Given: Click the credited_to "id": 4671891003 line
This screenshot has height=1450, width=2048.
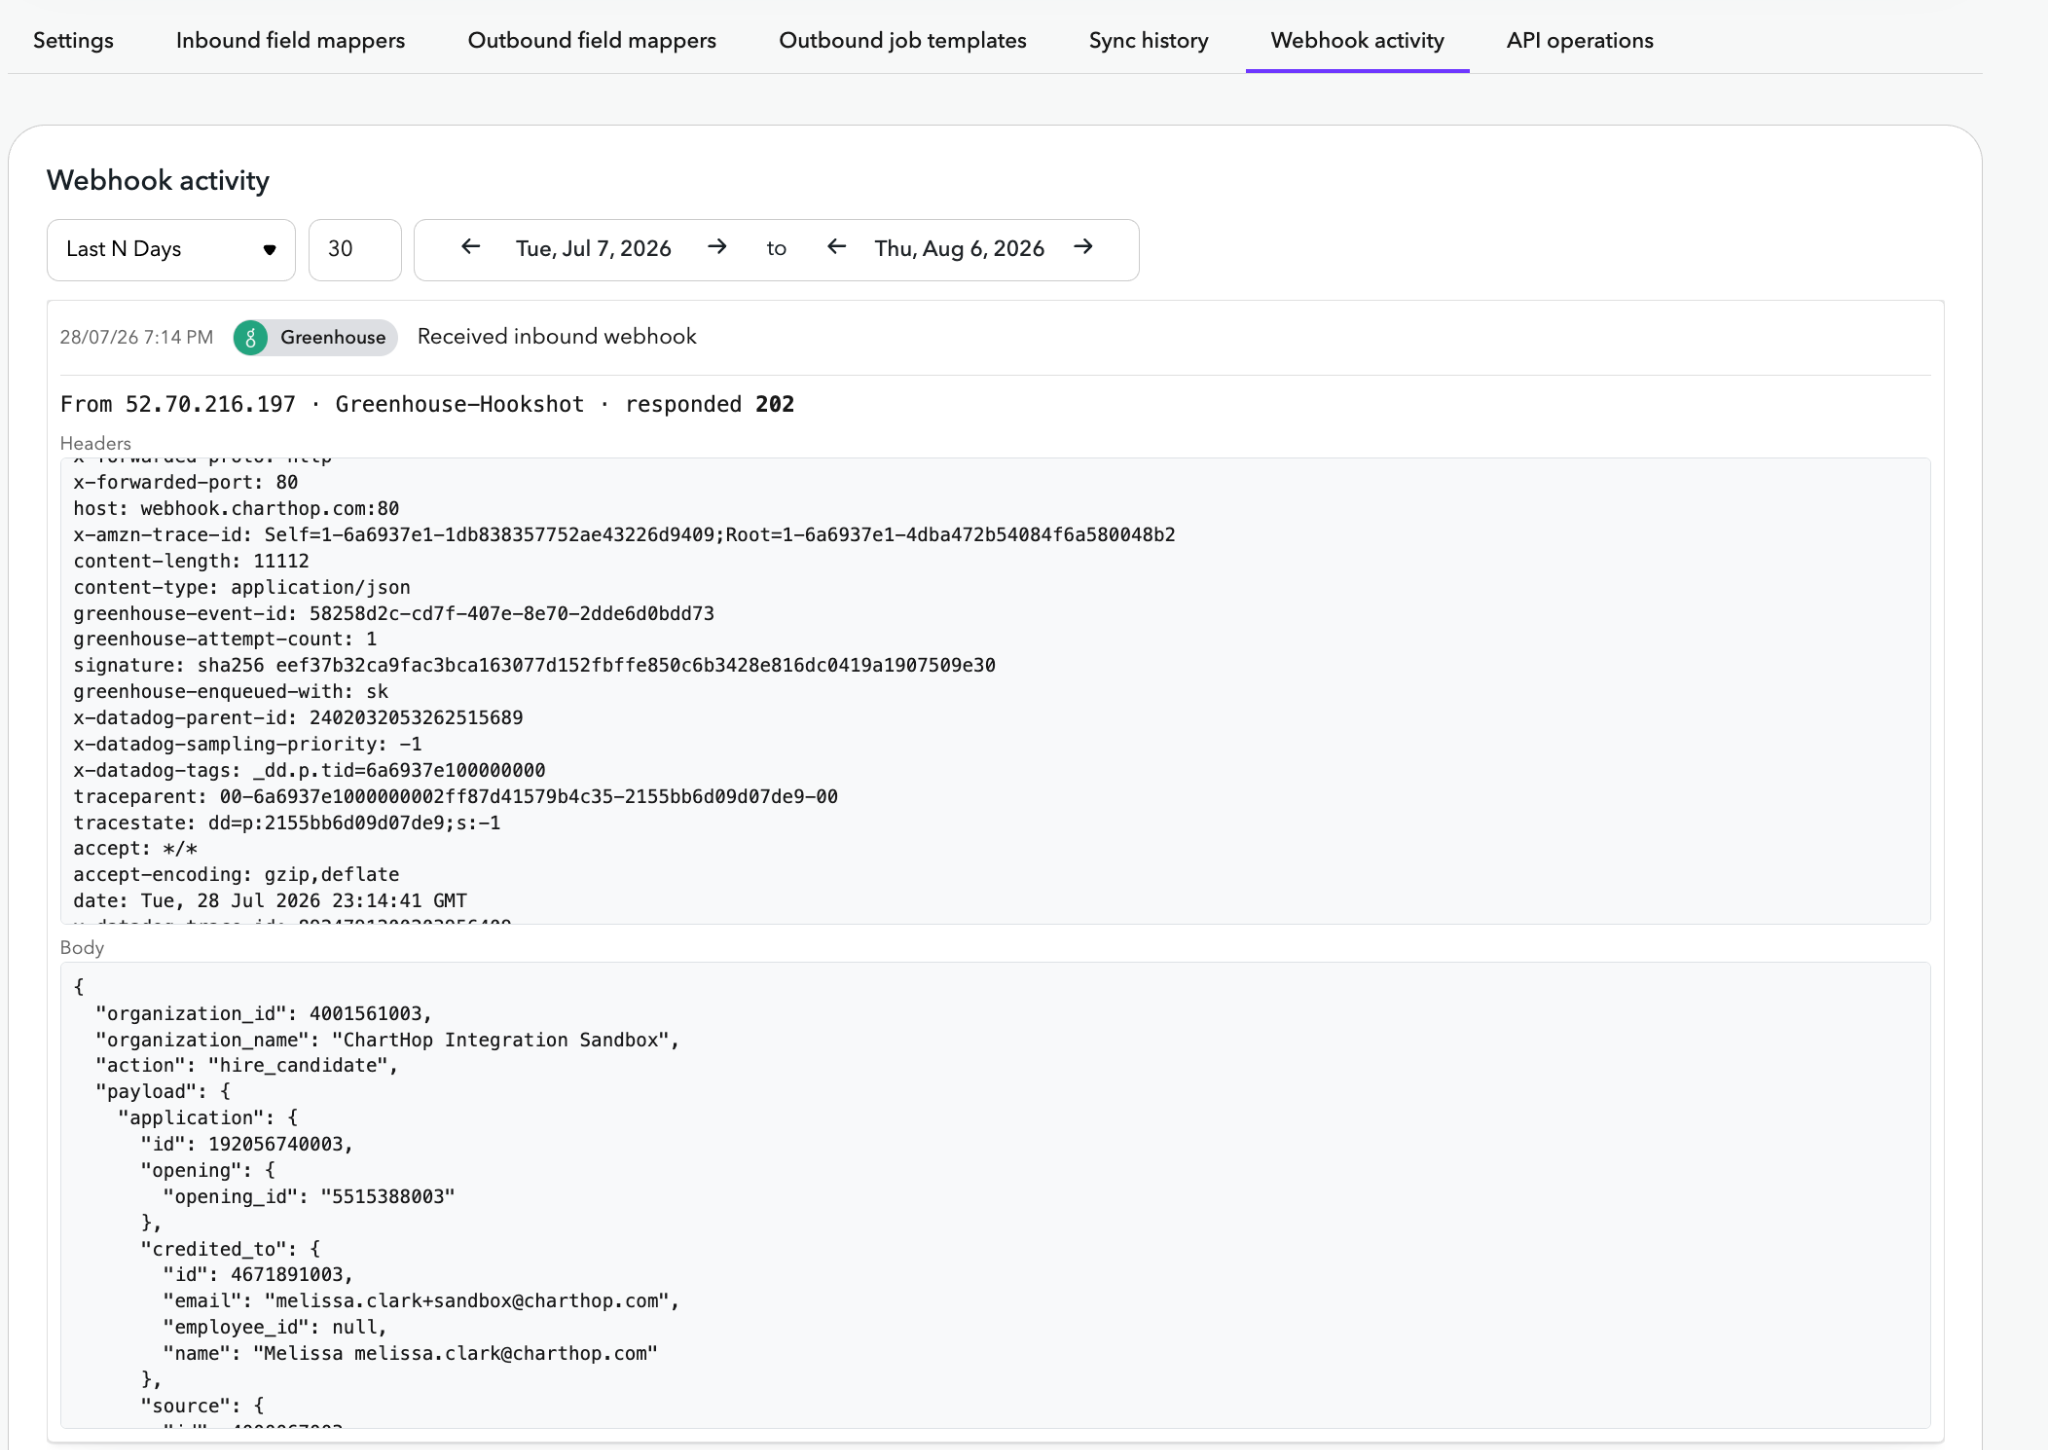Looking at the screenshot, I should pyautogui.click(x=258, y=1274).
